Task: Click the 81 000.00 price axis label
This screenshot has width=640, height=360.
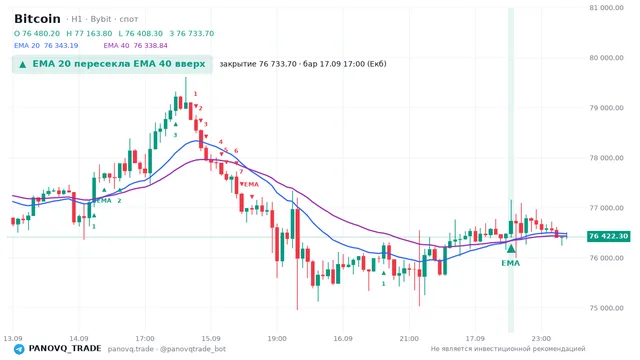Action: coord(607,8)
